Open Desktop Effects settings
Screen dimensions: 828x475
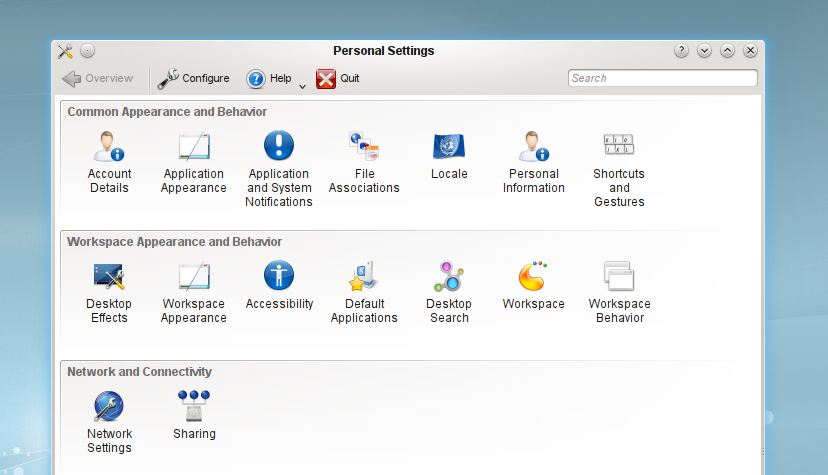109,292
